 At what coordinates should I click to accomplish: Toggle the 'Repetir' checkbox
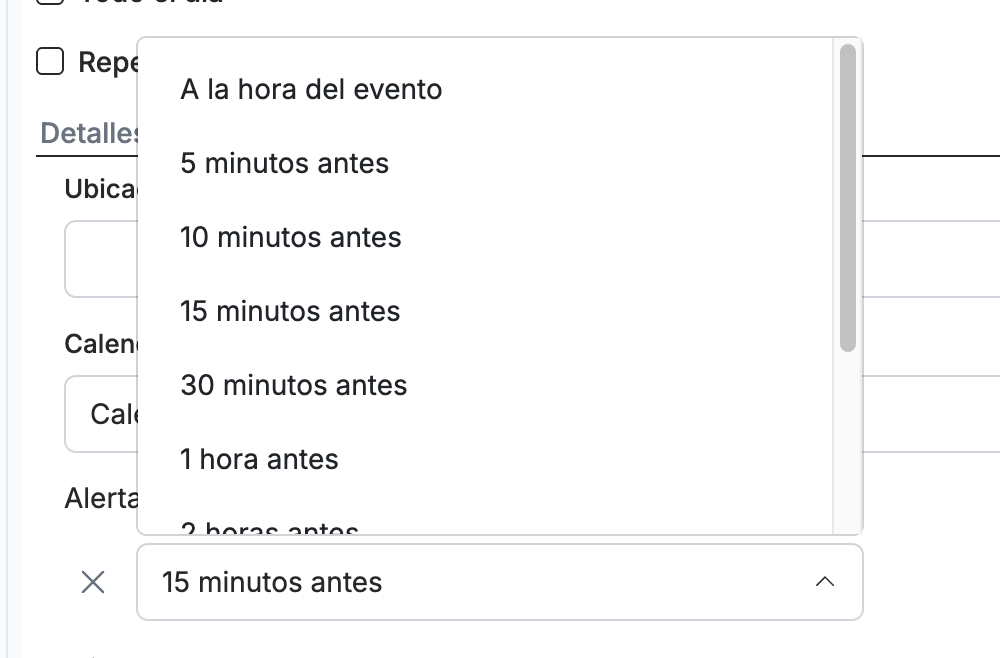coord(50,62)
